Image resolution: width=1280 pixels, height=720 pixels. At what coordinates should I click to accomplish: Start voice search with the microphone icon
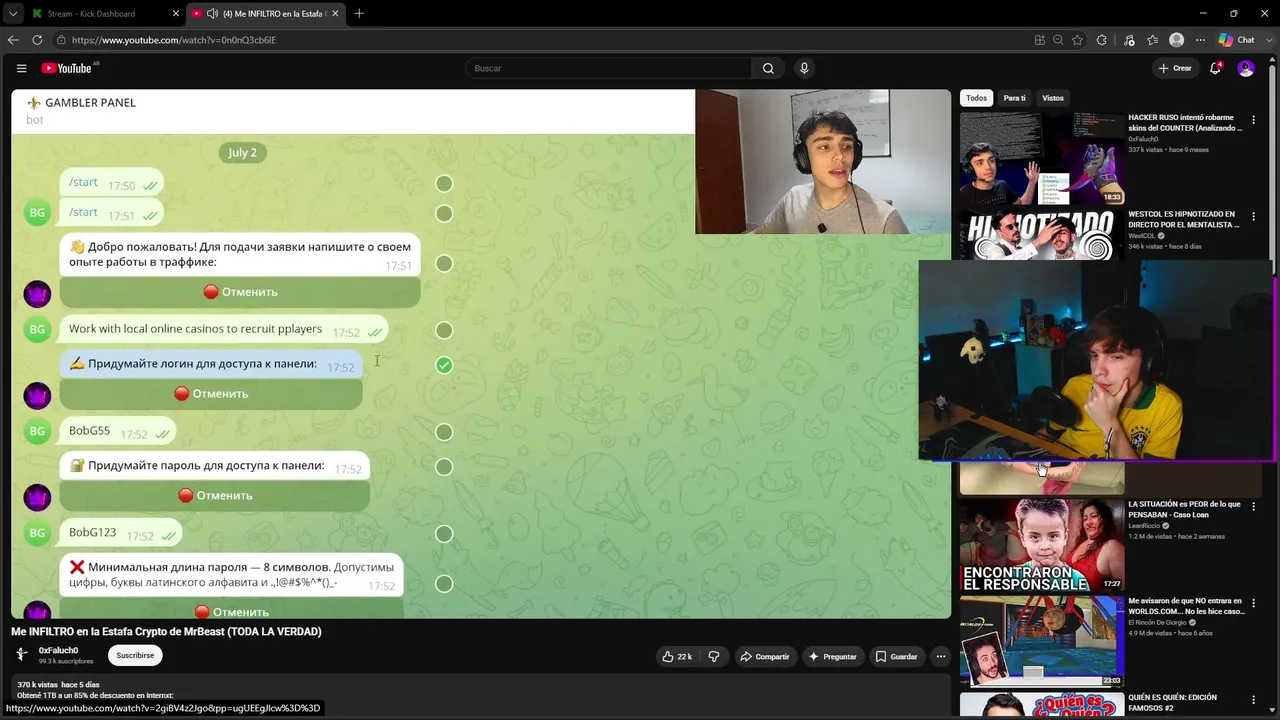pos(804,68)
